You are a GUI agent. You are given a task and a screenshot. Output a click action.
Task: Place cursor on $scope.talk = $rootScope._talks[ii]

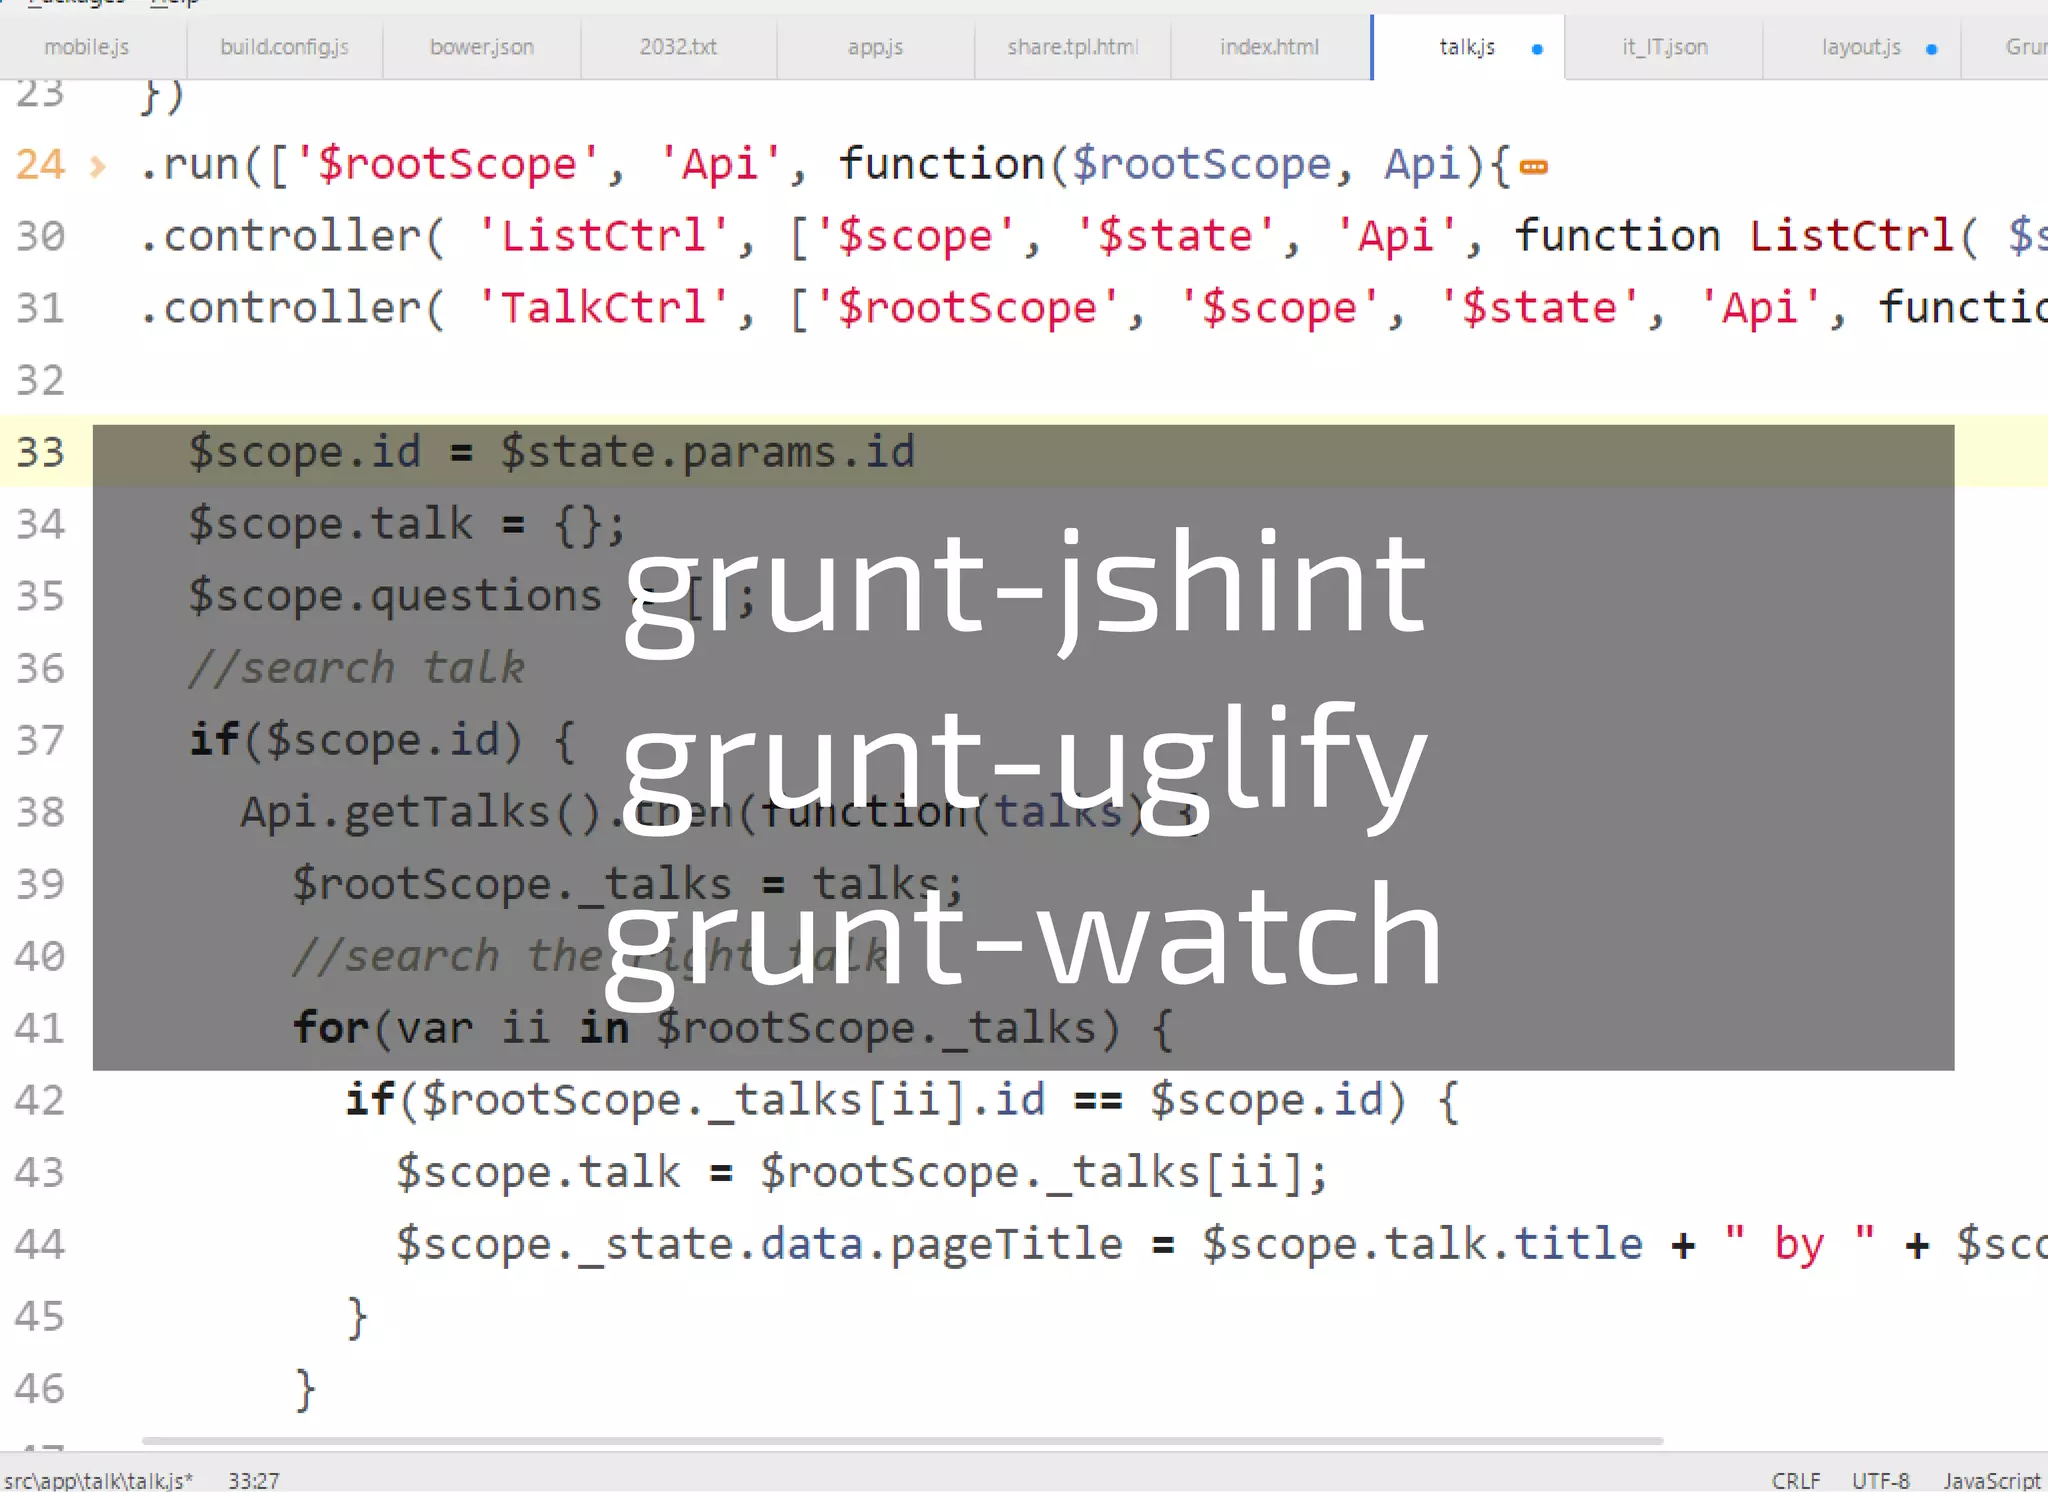[862, 1172]
